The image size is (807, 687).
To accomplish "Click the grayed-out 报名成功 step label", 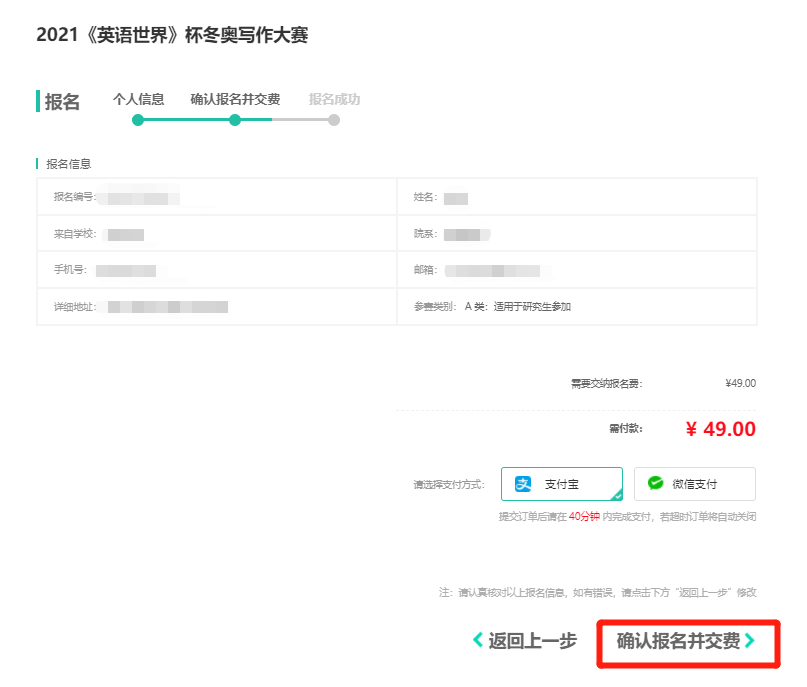I will point(334,99).
